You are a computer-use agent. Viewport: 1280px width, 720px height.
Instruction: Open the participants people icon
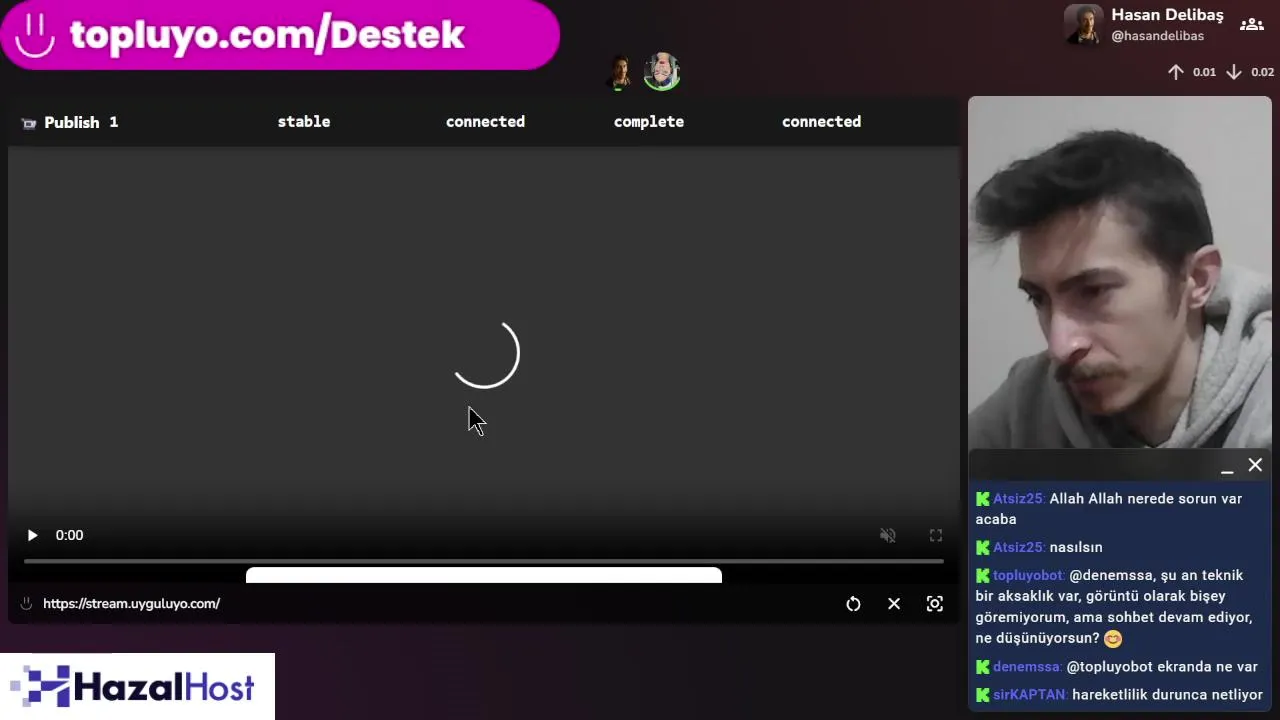click(1251, 25)
